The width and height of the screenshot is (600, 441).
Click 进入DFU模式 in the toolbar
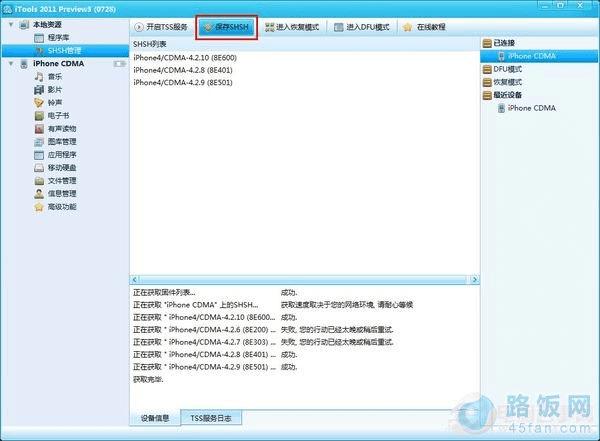pyautogui.click(x=362, y=27)
